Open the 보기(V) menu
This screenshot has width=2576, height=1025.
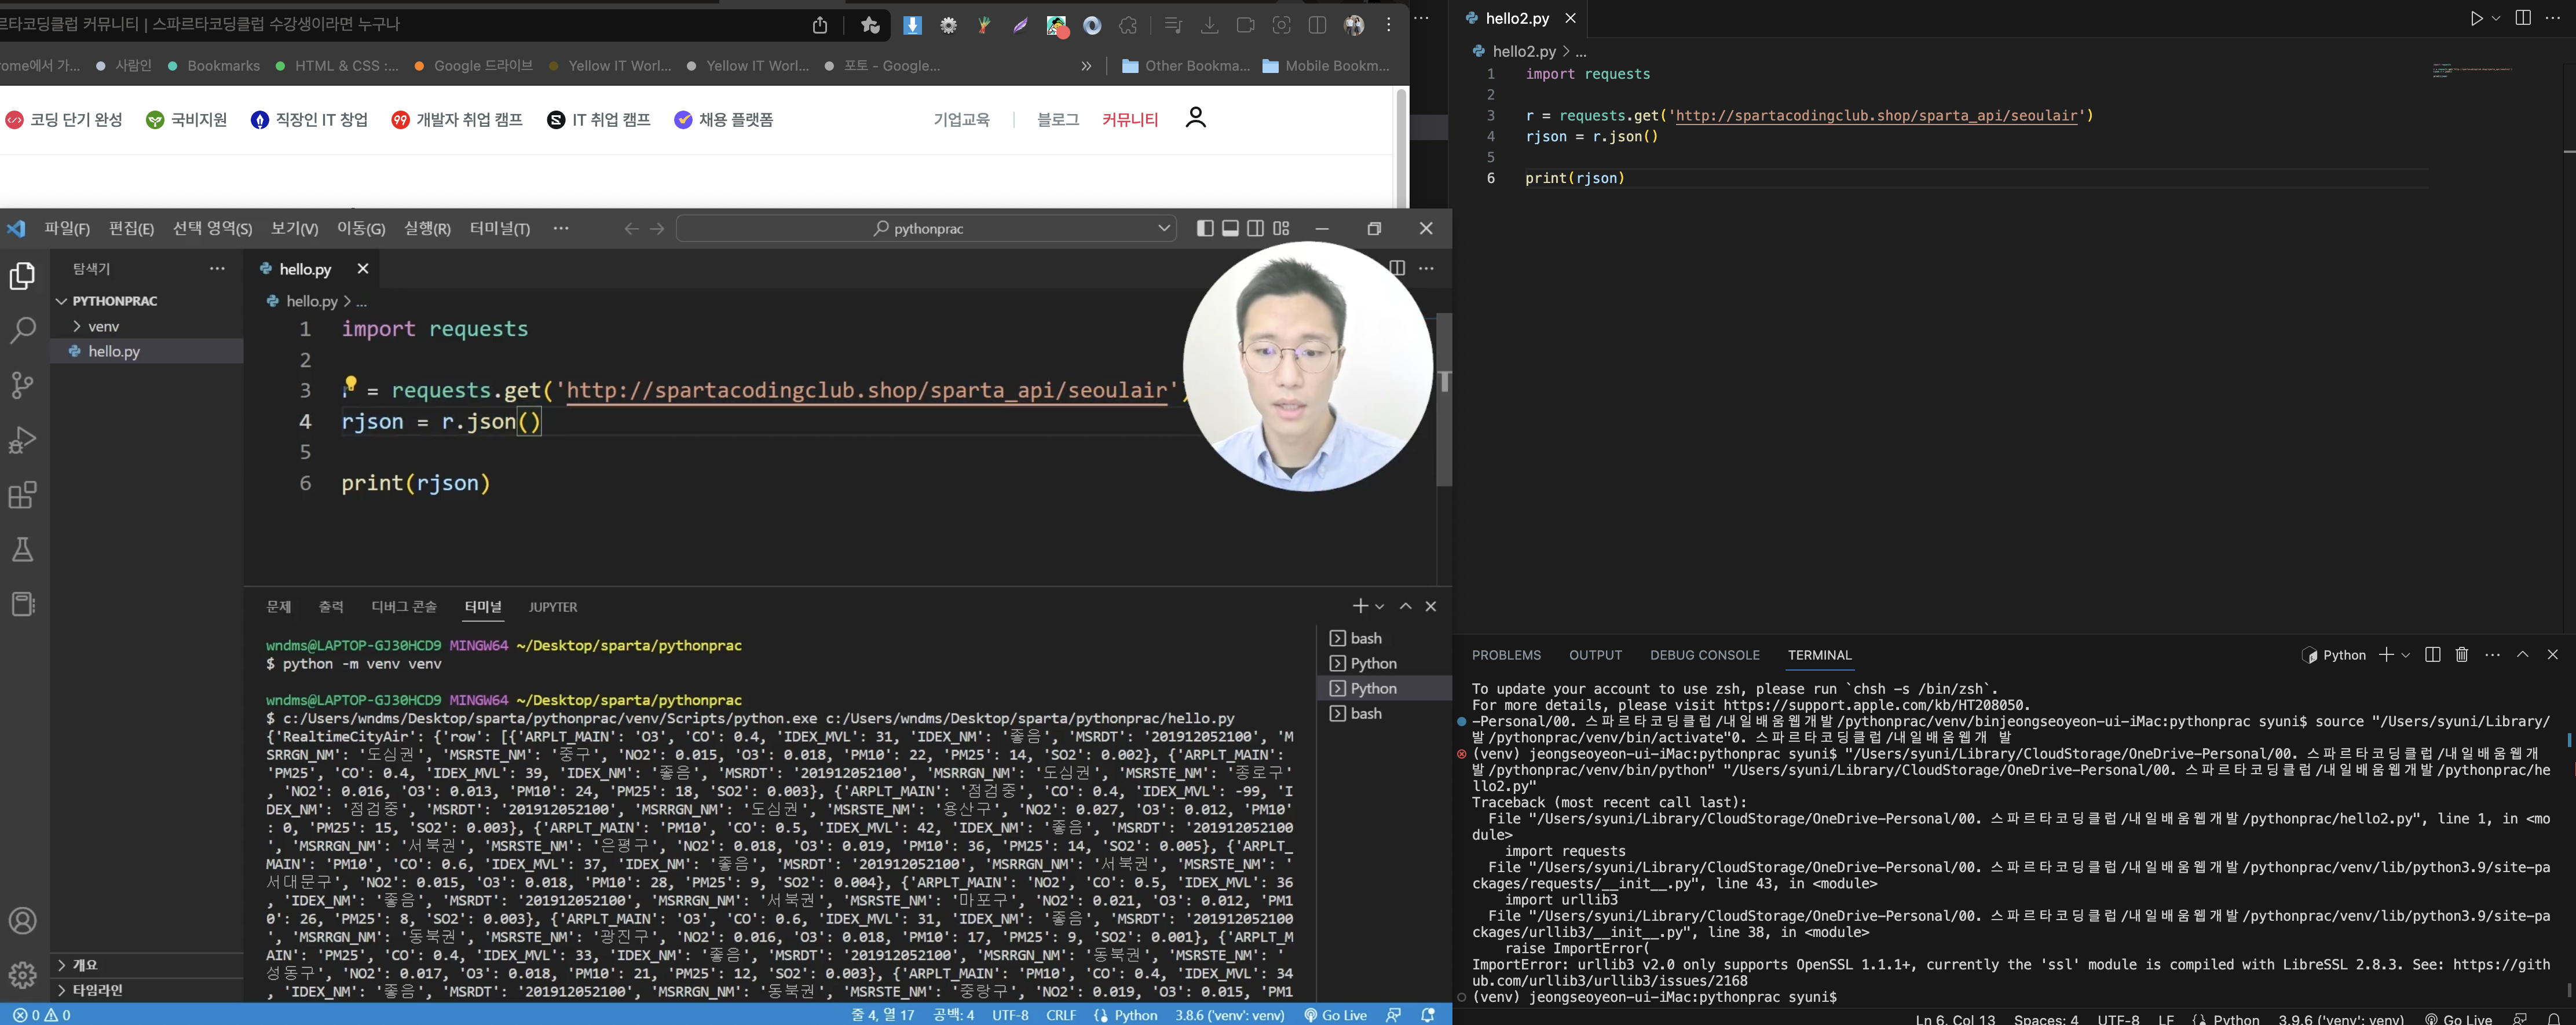pos(294,229)
